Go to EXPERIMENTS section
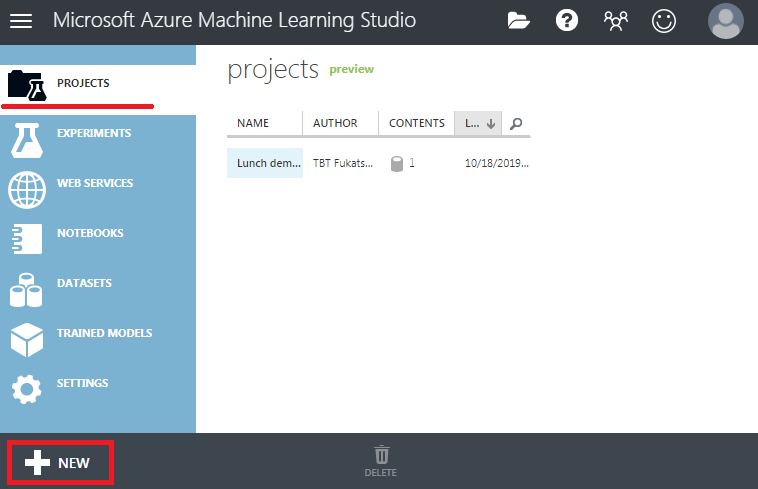This screenshot has height=489, width=758. pos(94,133)
